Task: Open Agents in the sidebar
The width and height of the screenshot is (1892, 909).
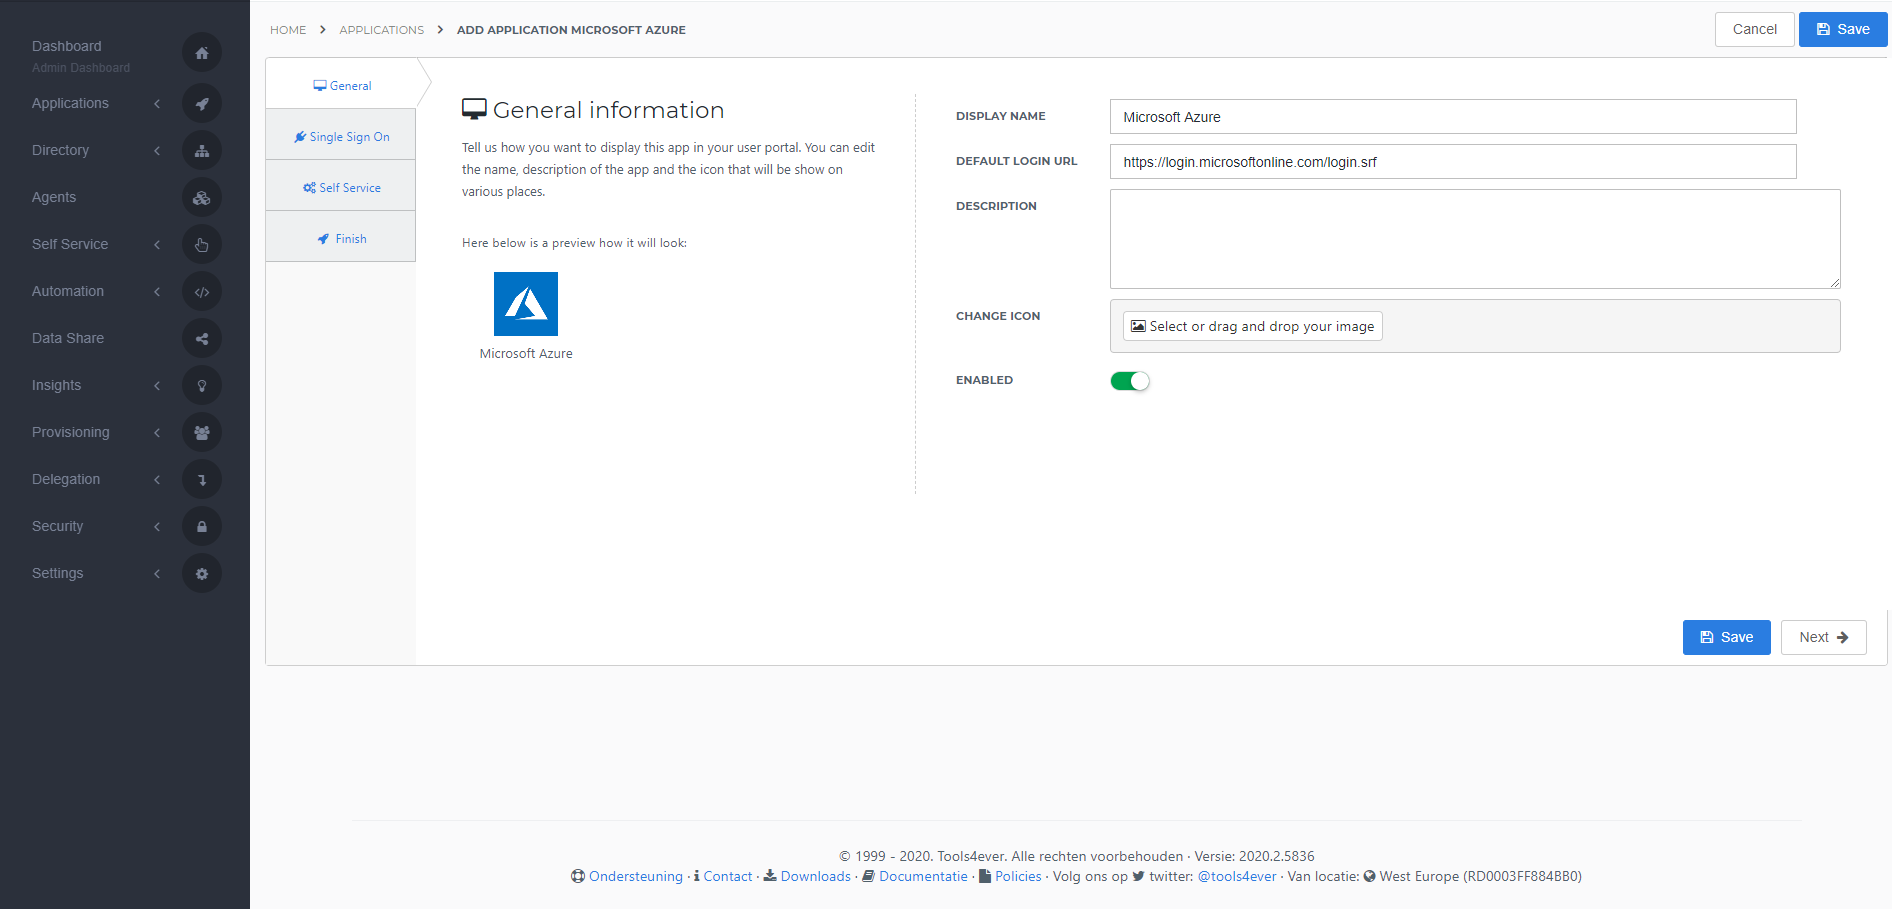Action: coord(54,197)
